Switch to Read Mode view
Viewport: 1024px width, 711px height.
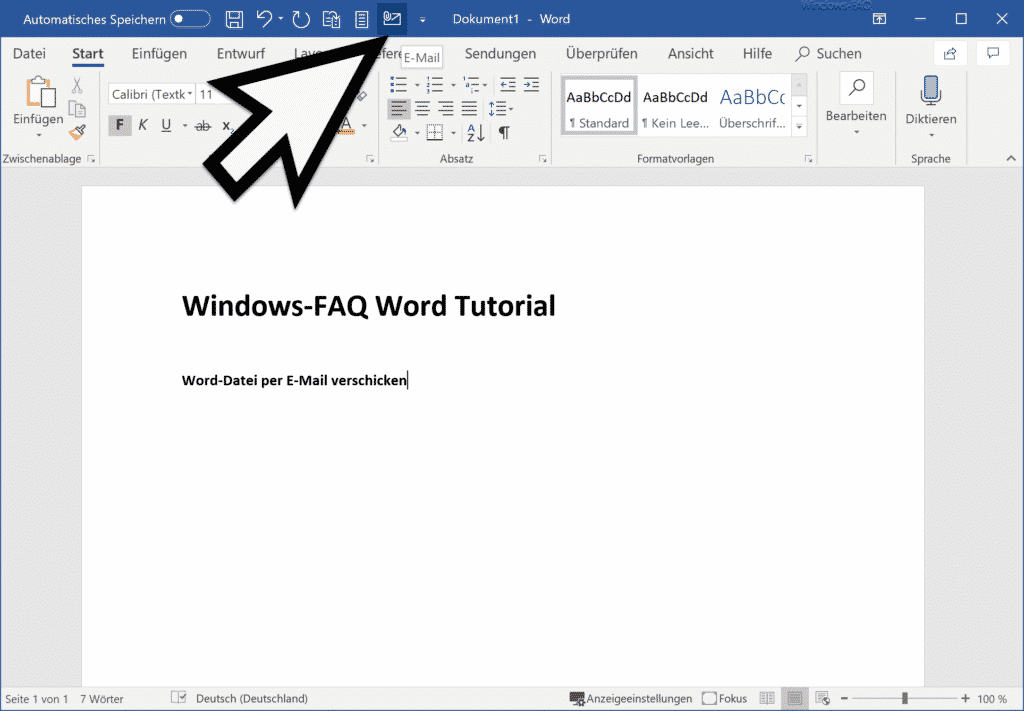click(767, 699)
